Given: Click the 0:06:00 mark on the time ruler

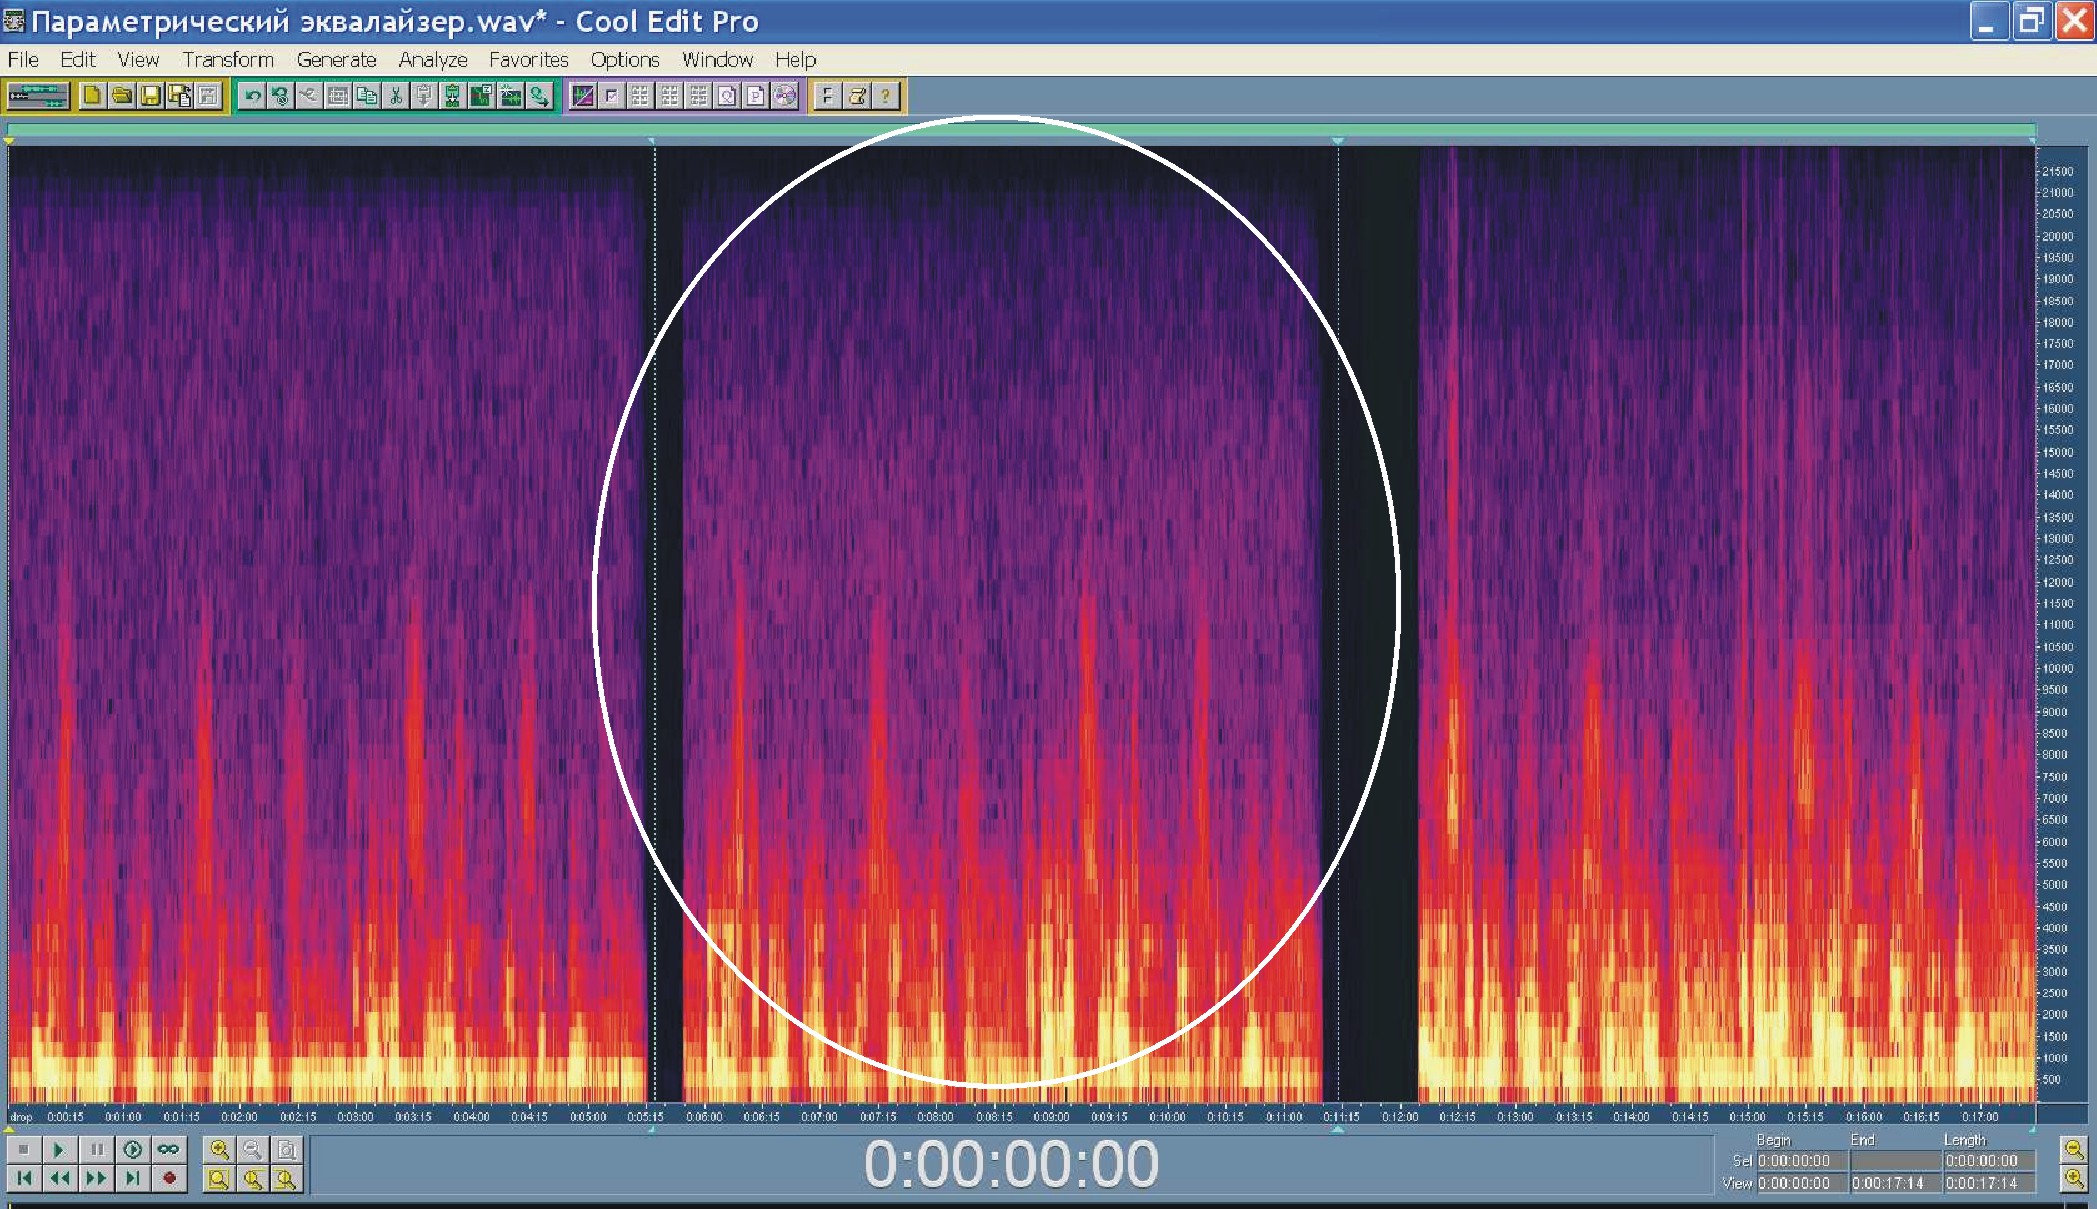Looking at the screenshot, I should click(x=704, y=1116).
